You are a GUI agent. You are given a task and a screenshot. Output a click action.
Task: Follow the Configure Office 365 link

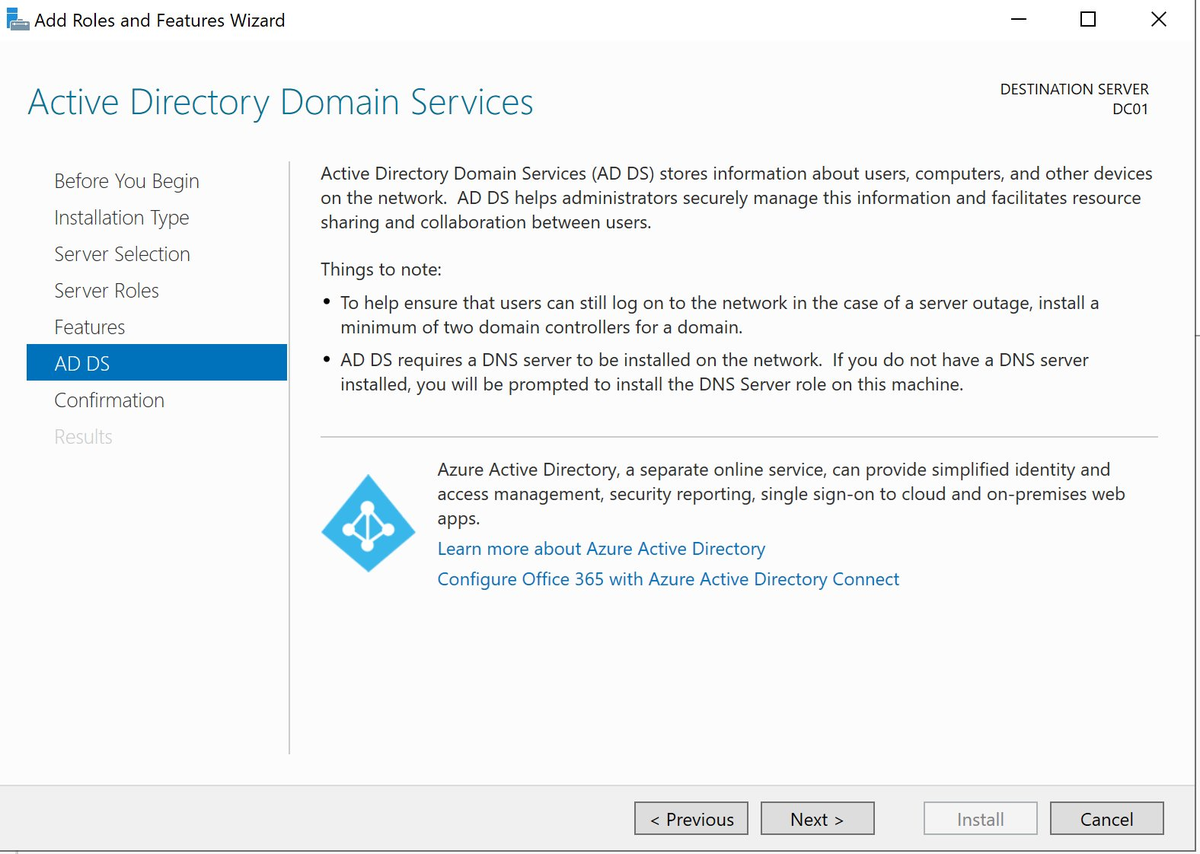point(668,579)
